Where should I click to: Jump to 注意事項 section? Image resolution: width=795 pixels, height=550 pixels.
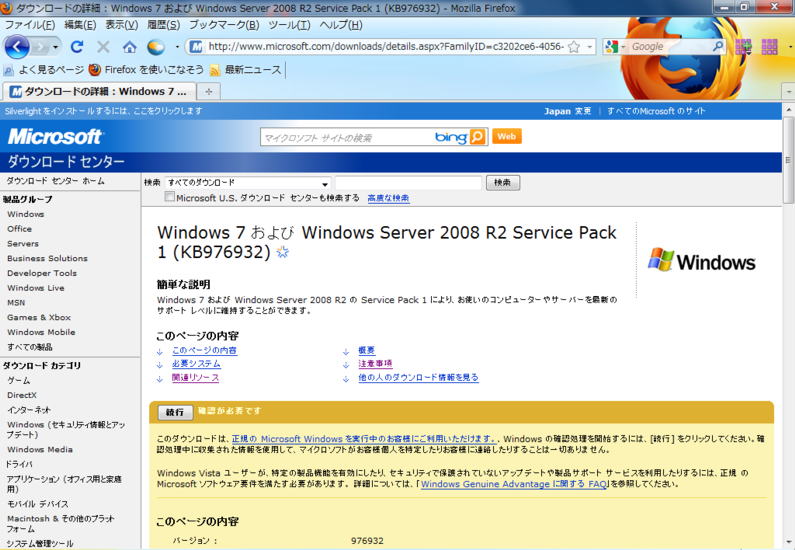(375, 363)
